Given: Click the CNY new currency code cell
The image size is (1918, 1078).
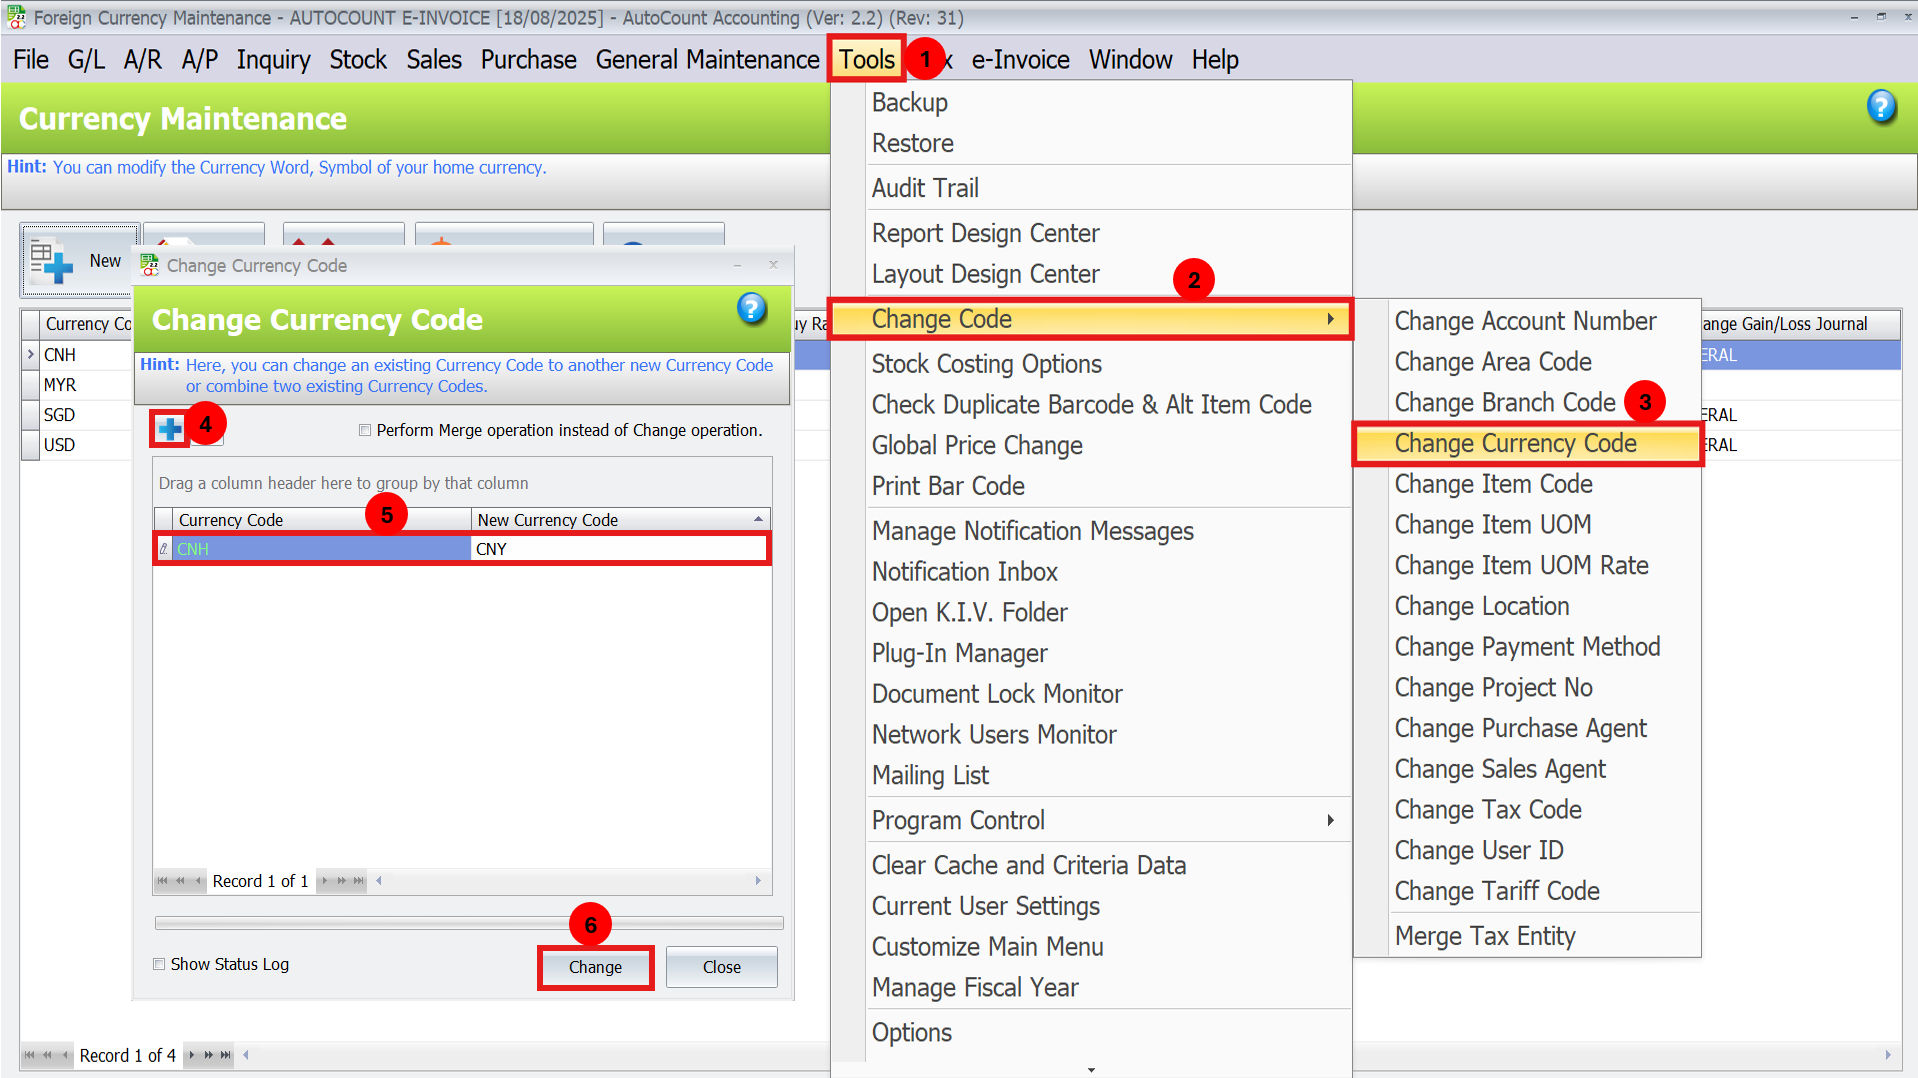Looking at the screenshot, I should click(618, 549).
